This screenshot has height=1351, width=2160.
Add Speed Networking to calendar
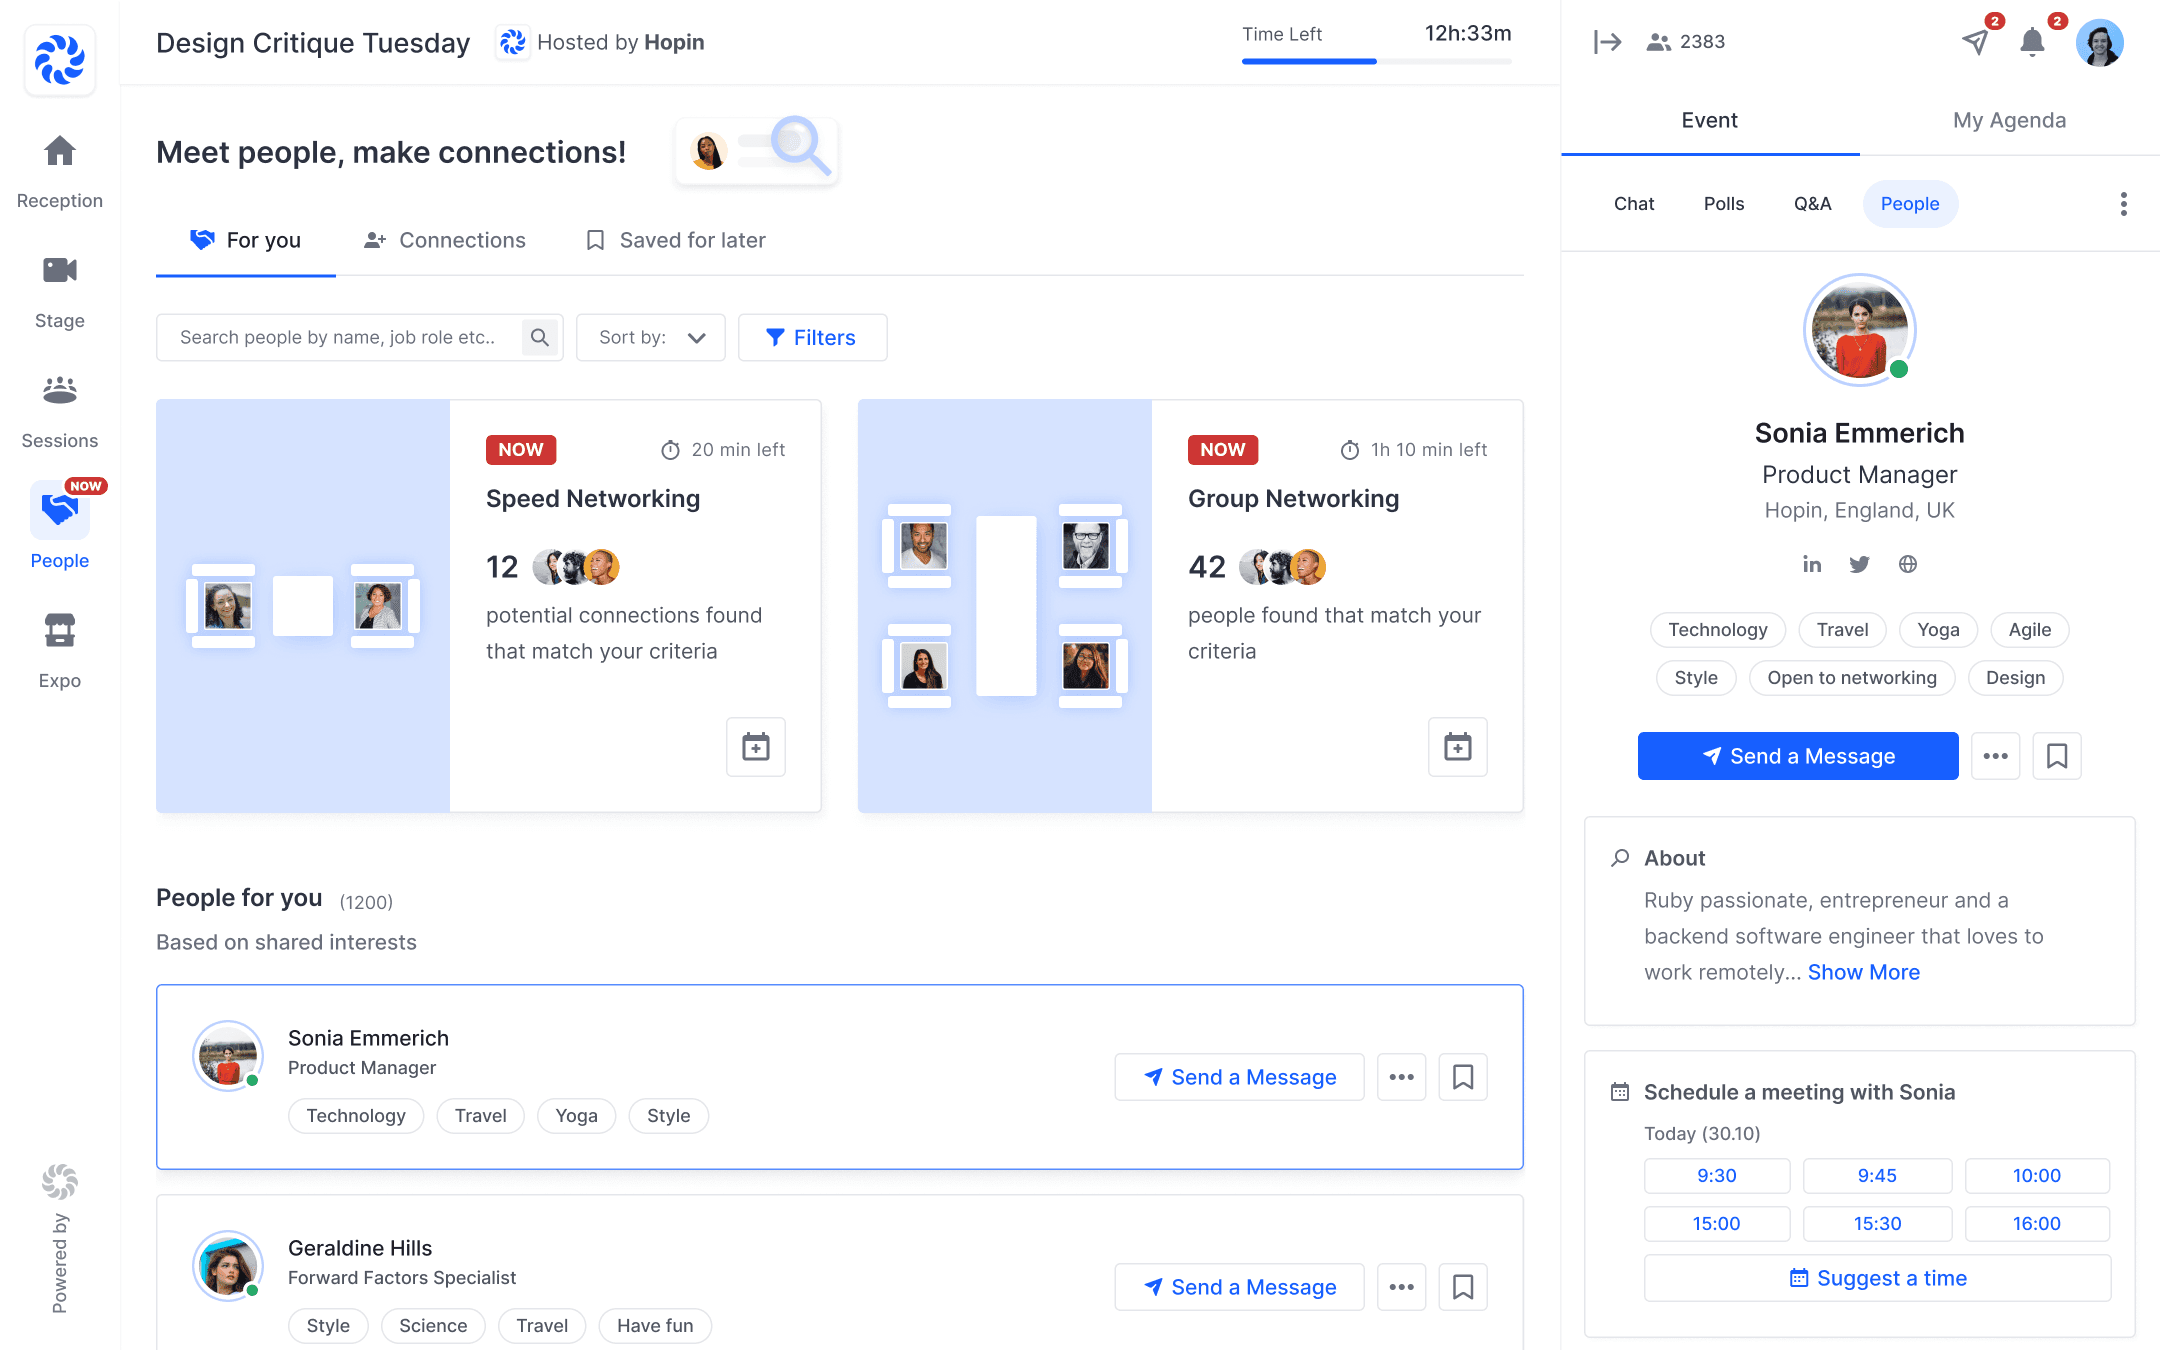(x=756, y=746)
